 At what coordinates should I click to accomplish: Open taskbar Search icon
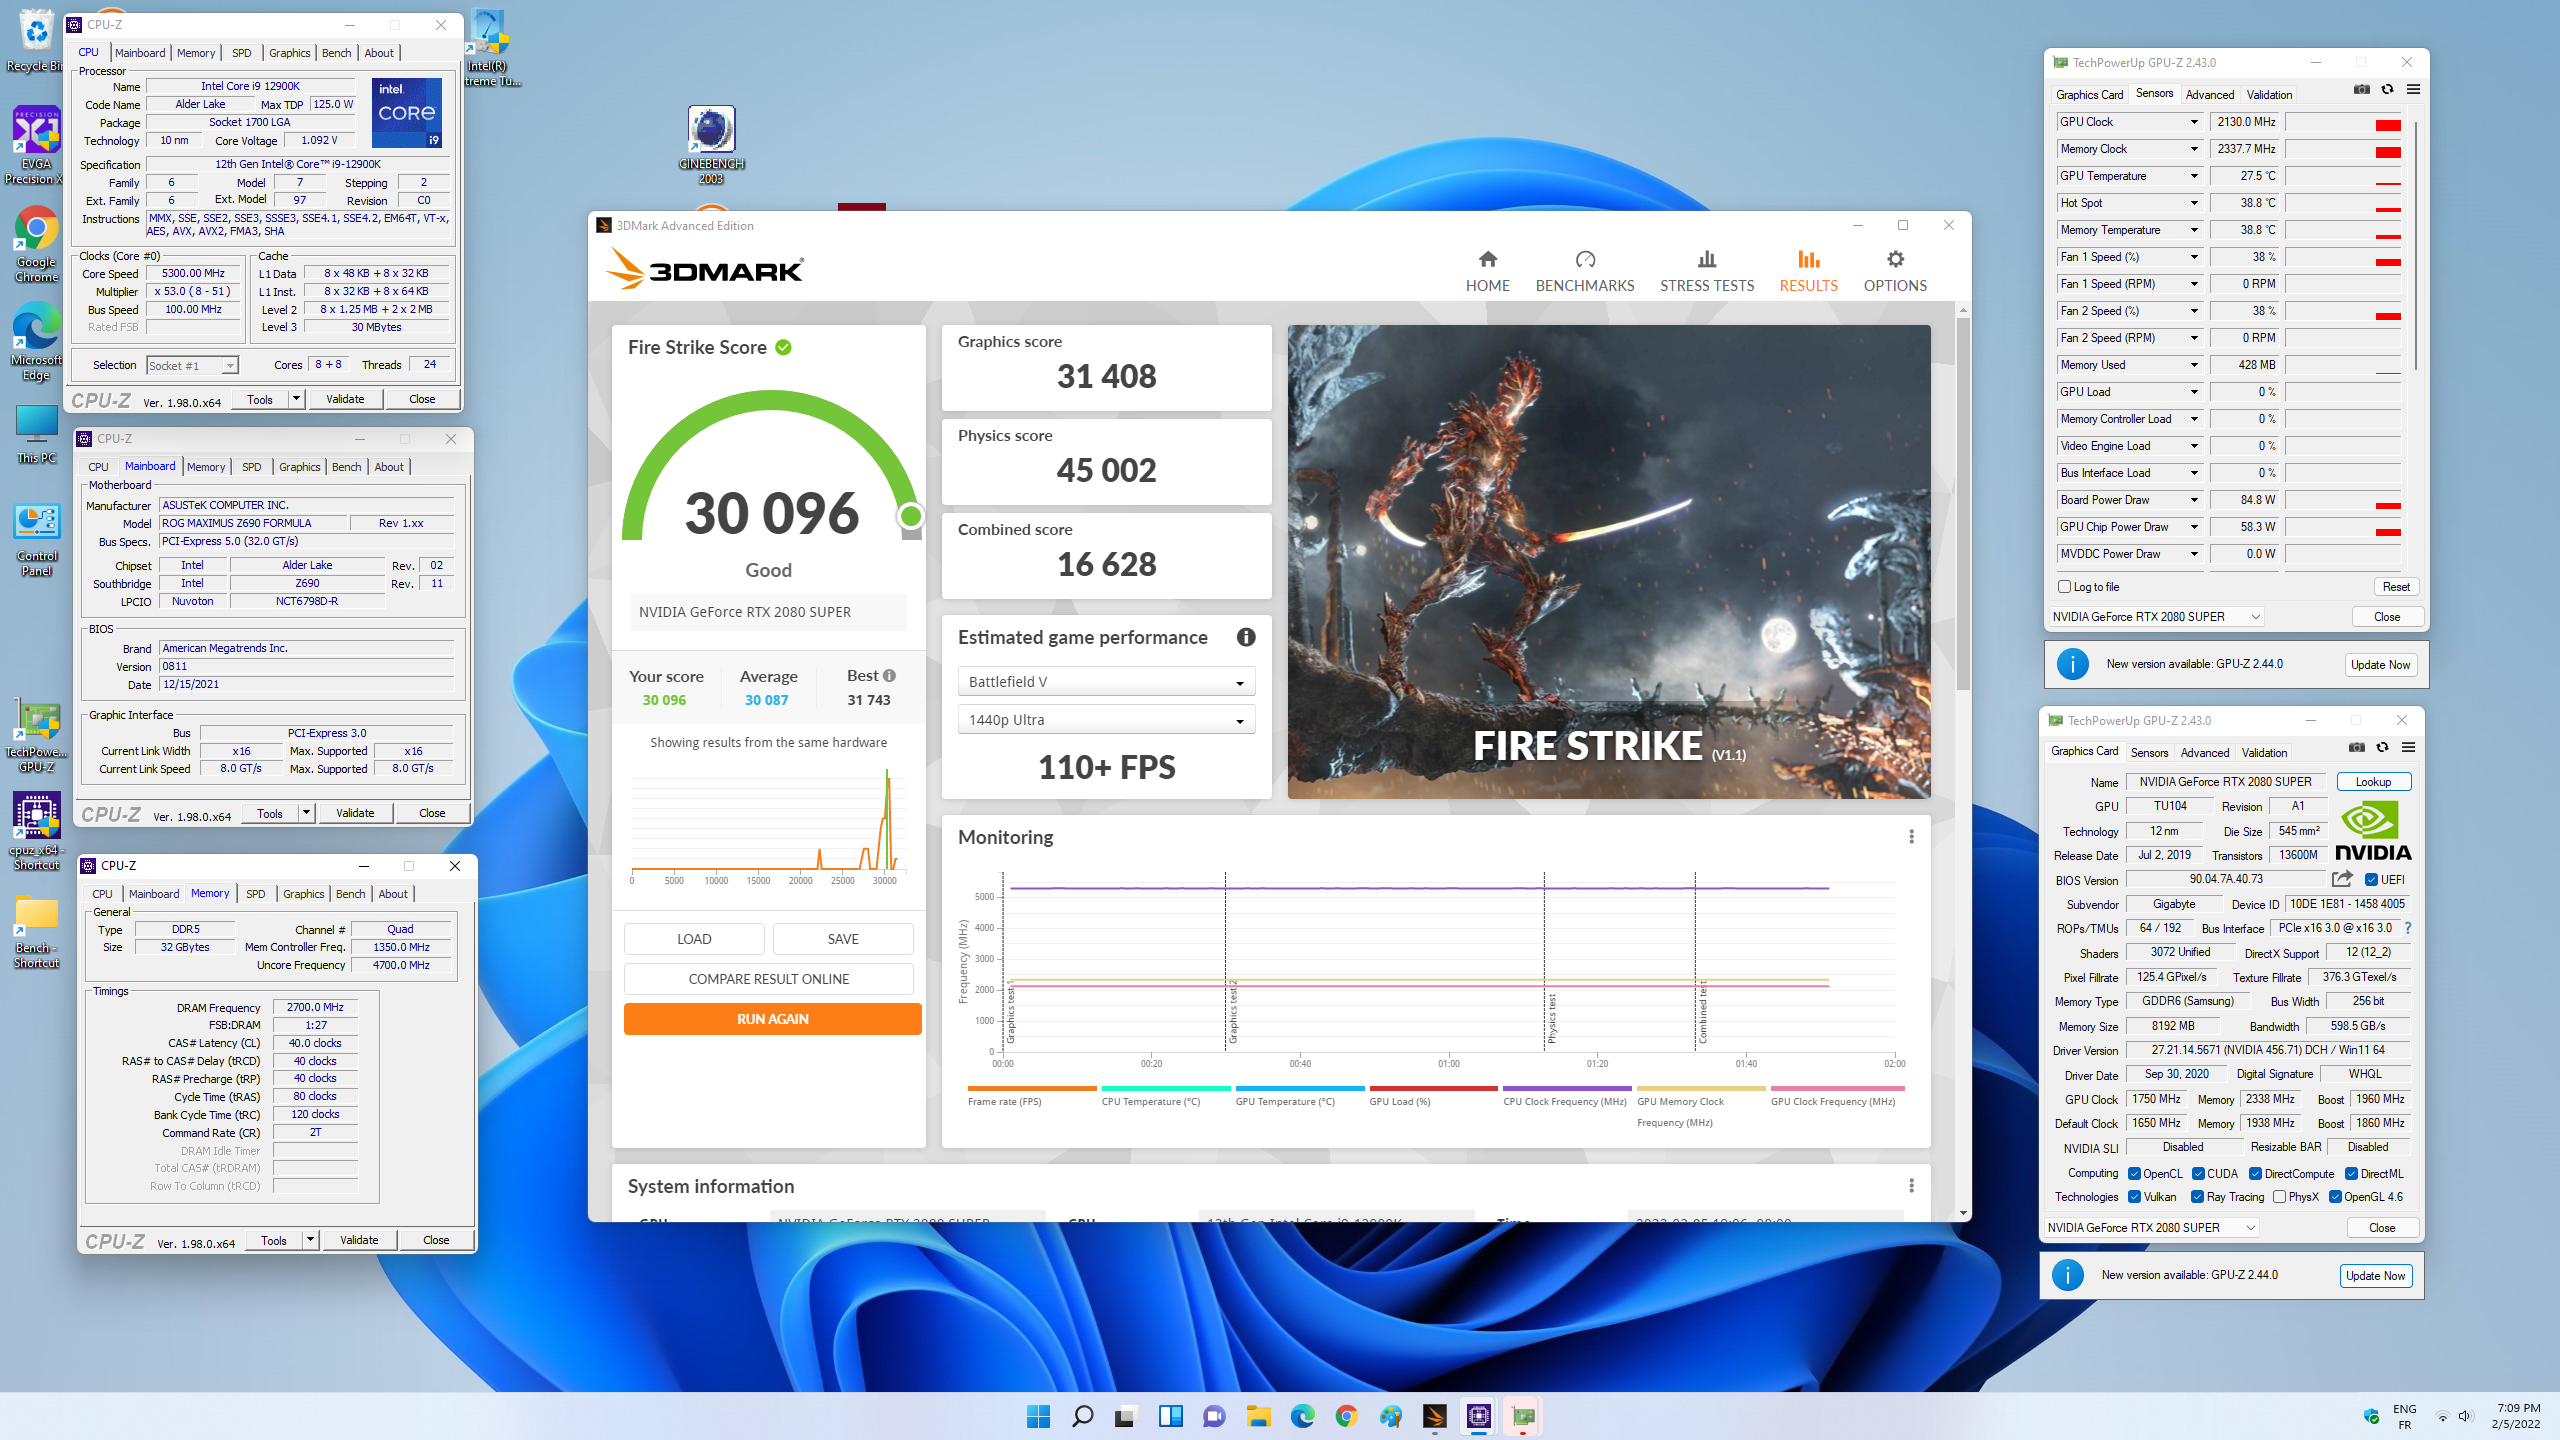[1082, 1416]
